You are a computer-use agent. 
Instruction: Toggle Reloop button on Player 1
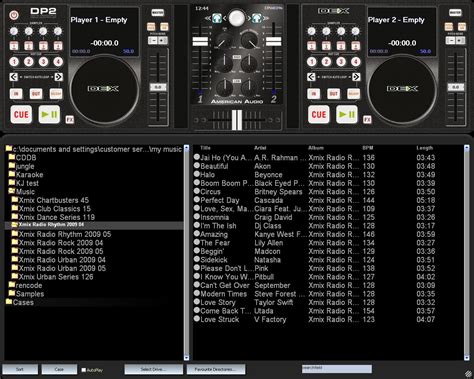(56, 94)
